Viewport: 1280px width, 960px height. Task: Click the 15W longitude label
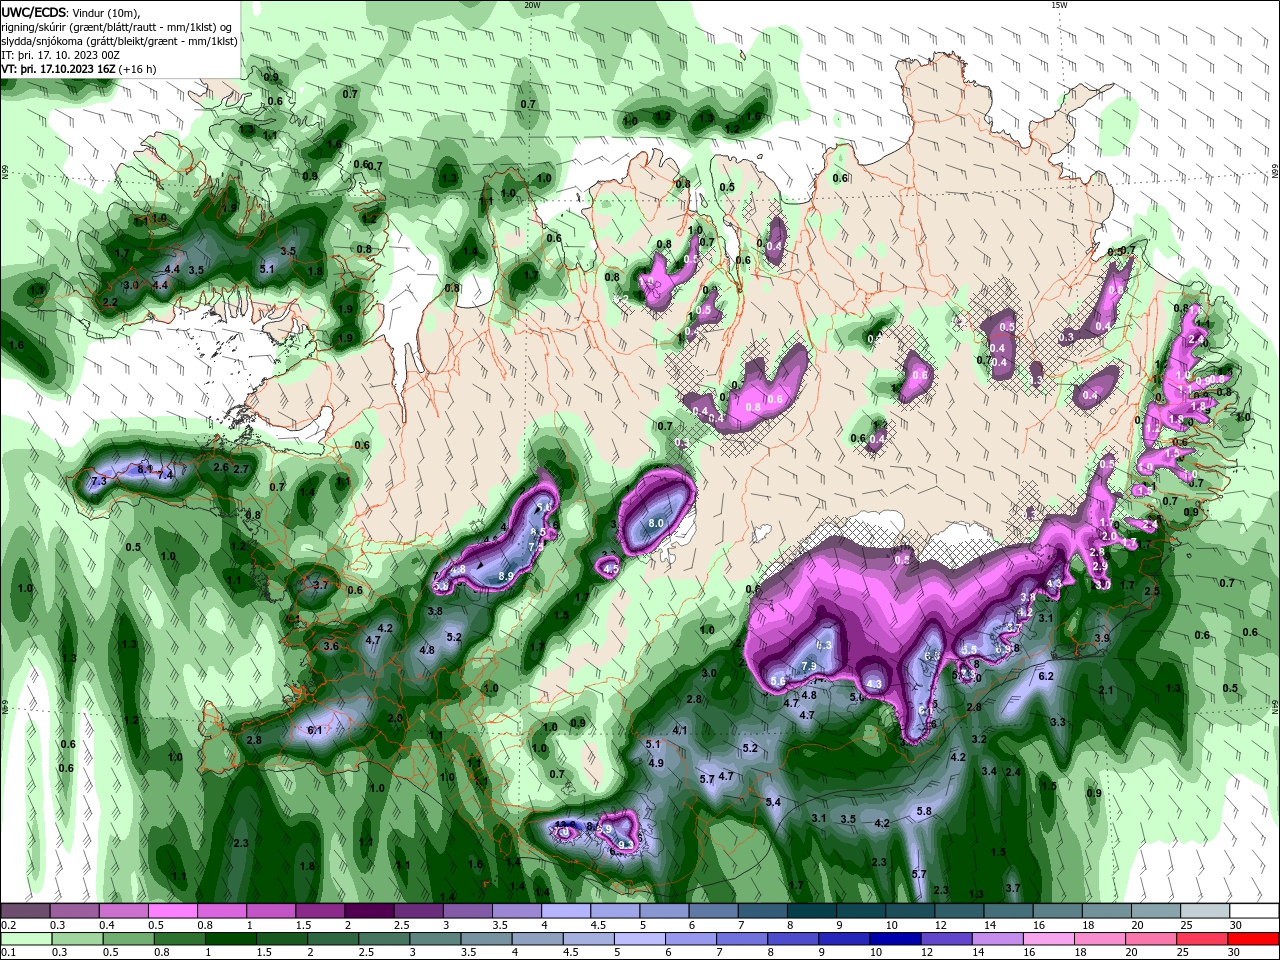pos(1059,5)
